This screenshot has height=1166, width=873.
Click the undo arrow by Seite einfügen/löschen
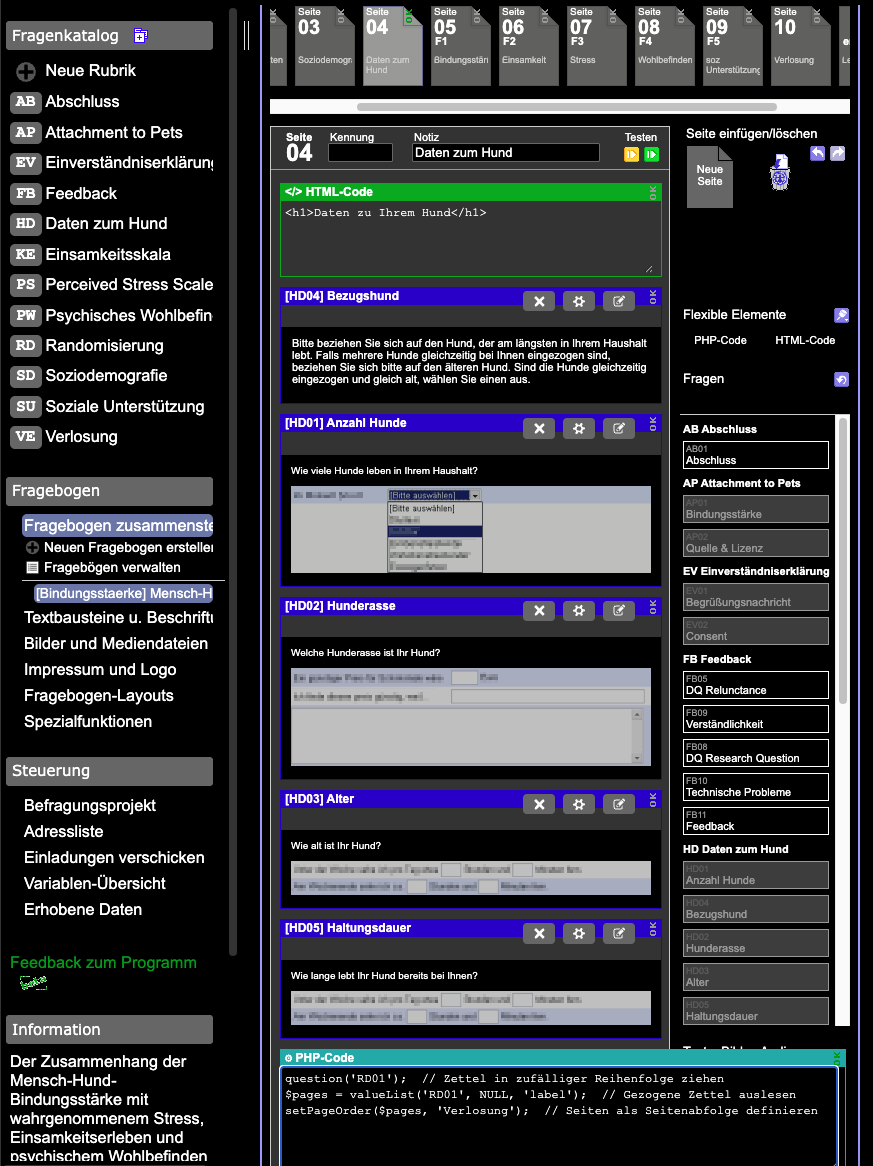pyautogui.click(x=817, y=153)
